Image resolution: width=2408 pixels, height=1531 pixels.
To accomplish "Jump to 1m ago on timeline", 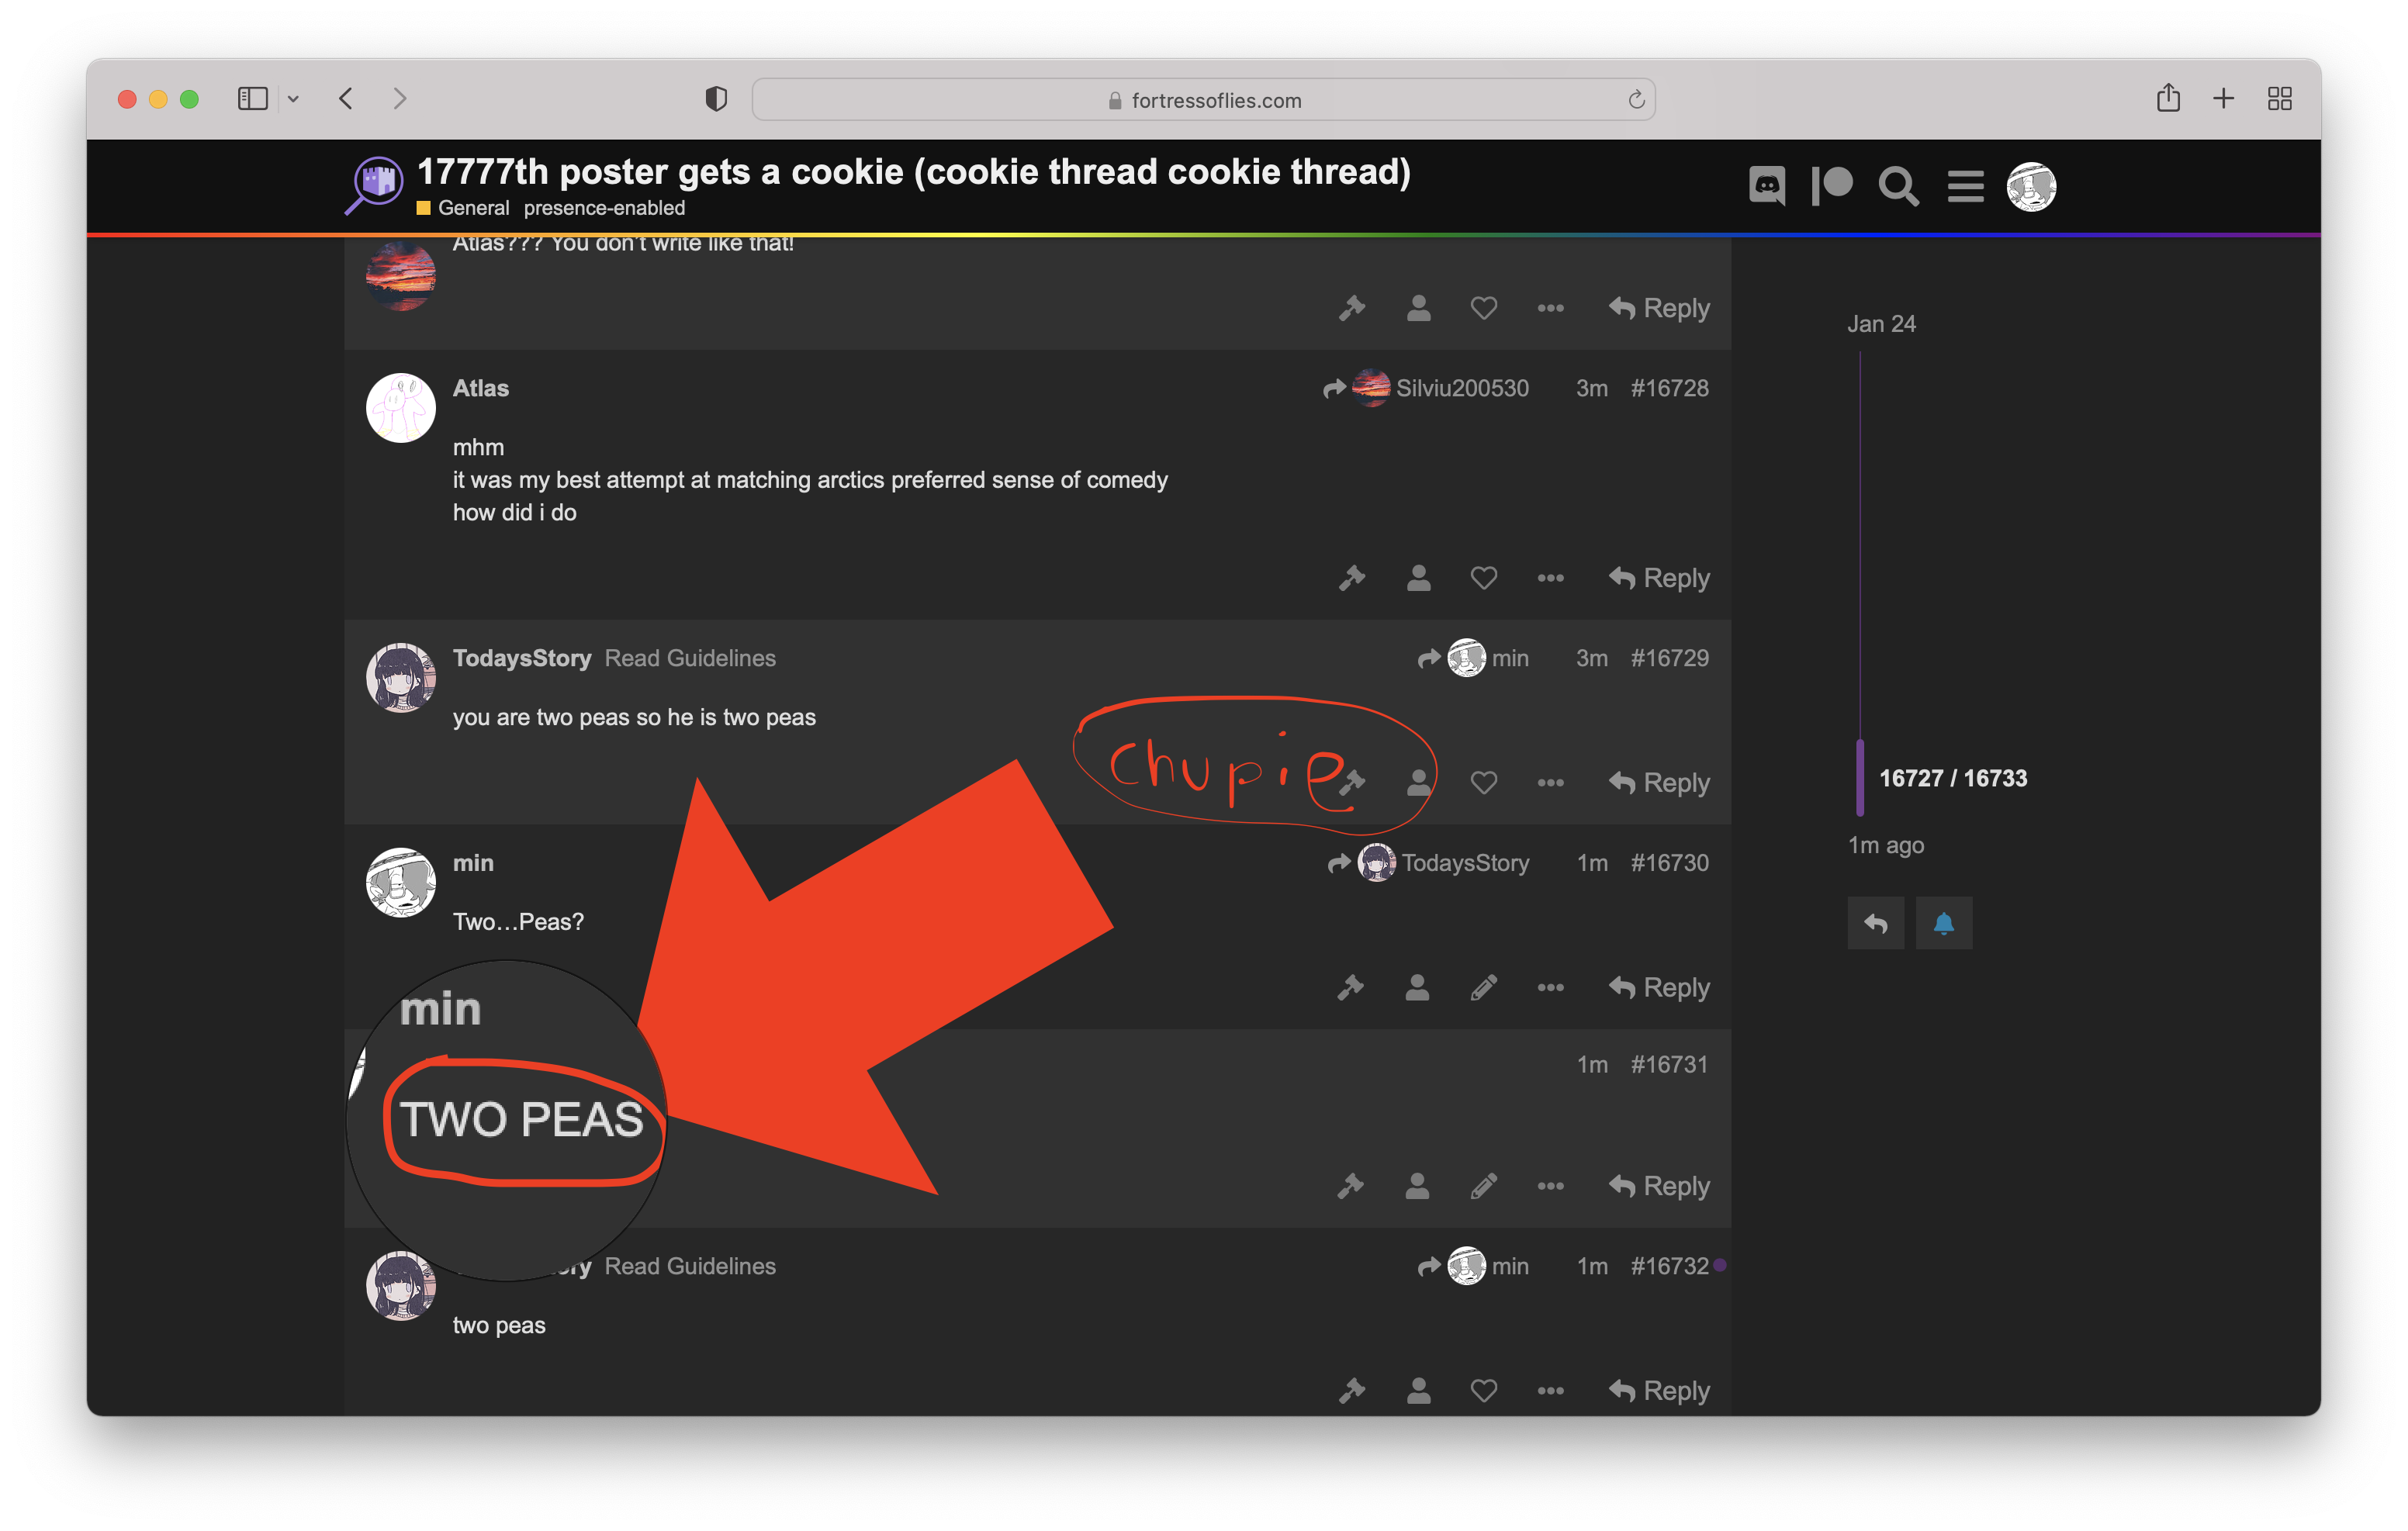I will (x=1886, y=845).
